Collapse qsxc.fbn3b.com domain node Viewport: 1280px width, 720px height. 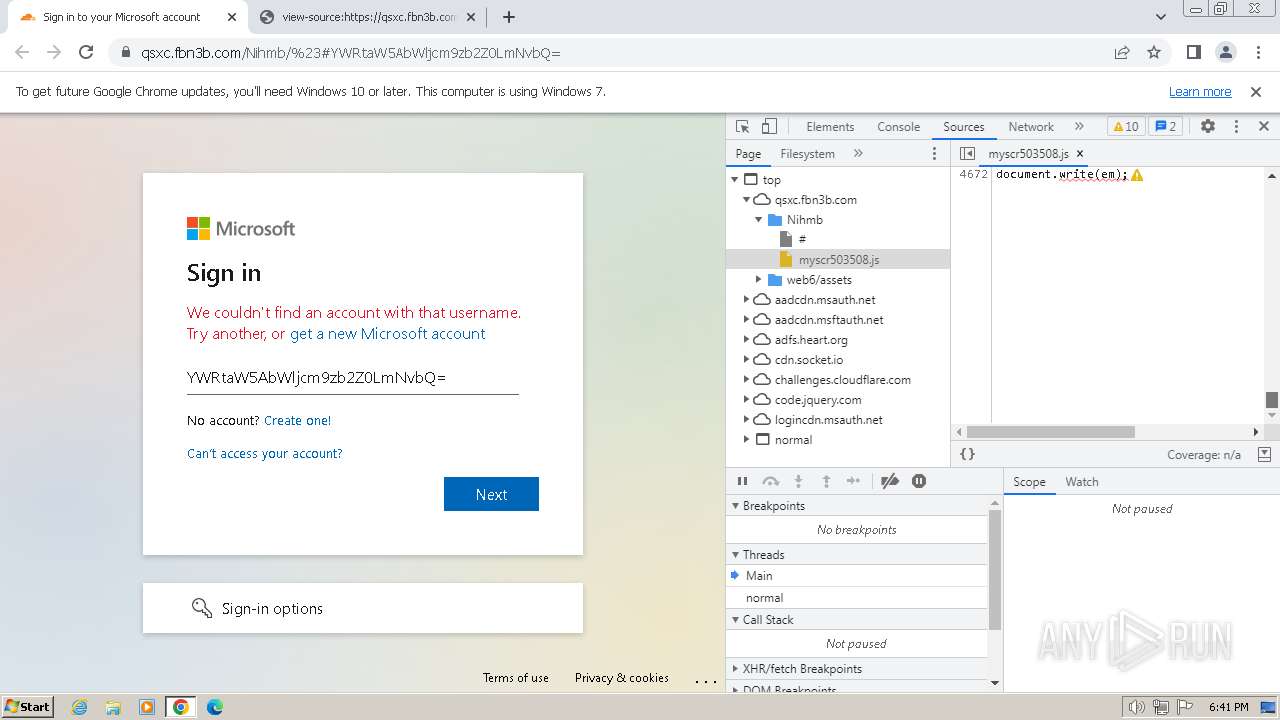coord(747,200)
